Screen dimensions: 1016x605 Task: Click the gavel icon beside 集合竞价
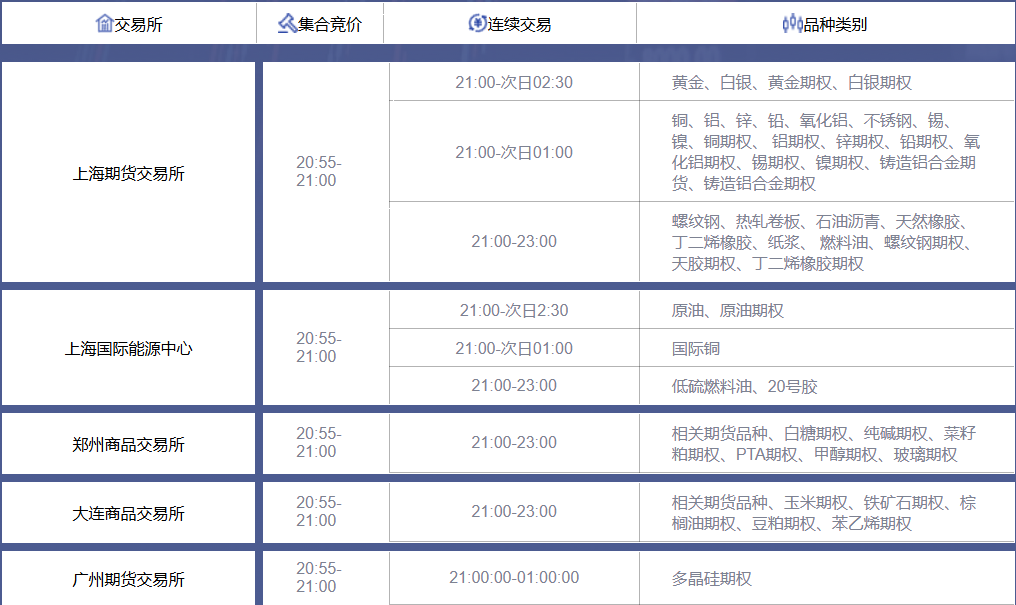[x=287, y=23]
